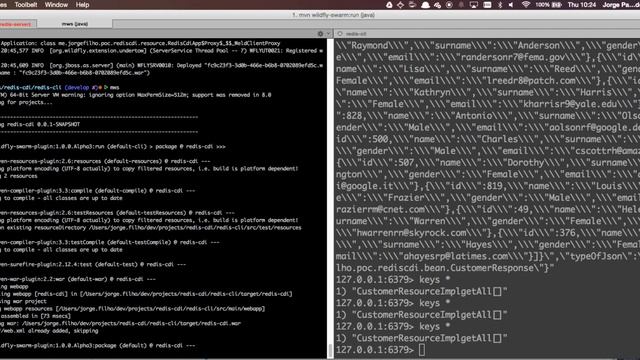This screenshot has width=640, height=360.
Task: Click 'assembled in [73 msecs]' line
Action: click(36, 316)
